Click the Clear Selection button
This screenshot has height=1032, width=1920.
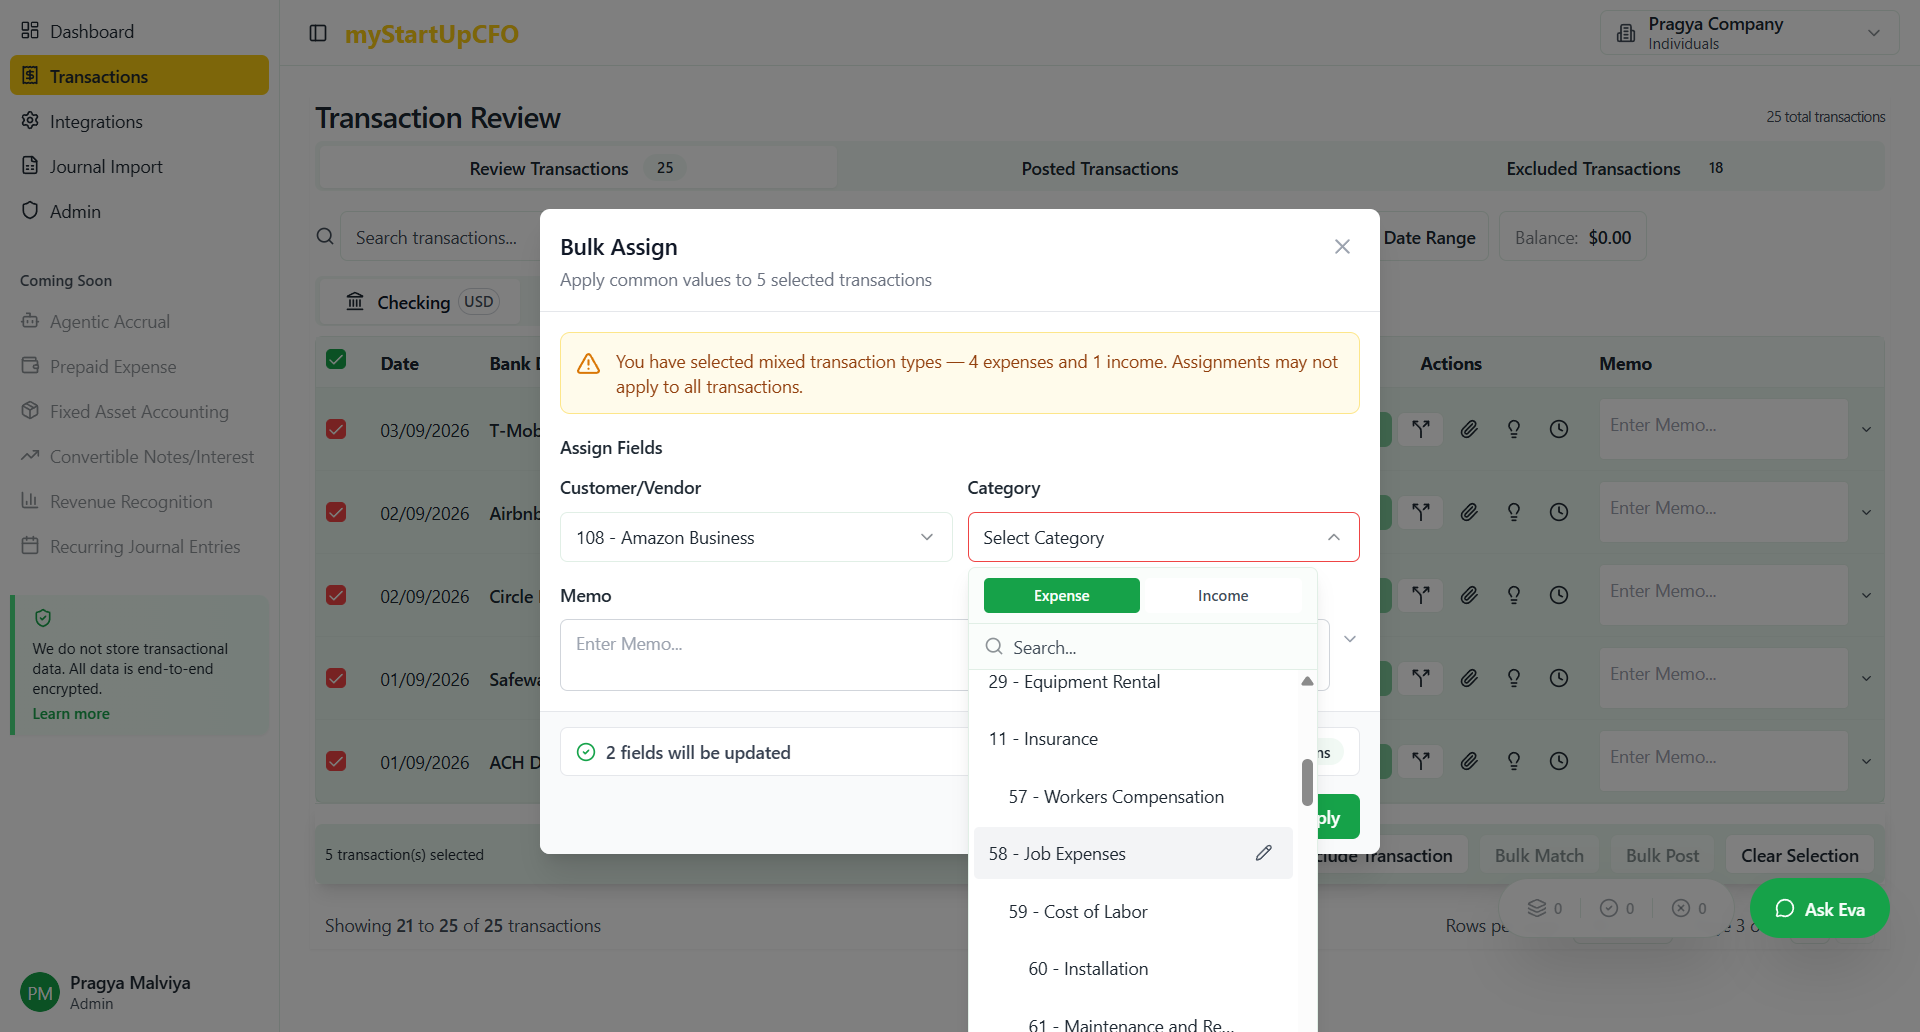(x=1799, y=856)
